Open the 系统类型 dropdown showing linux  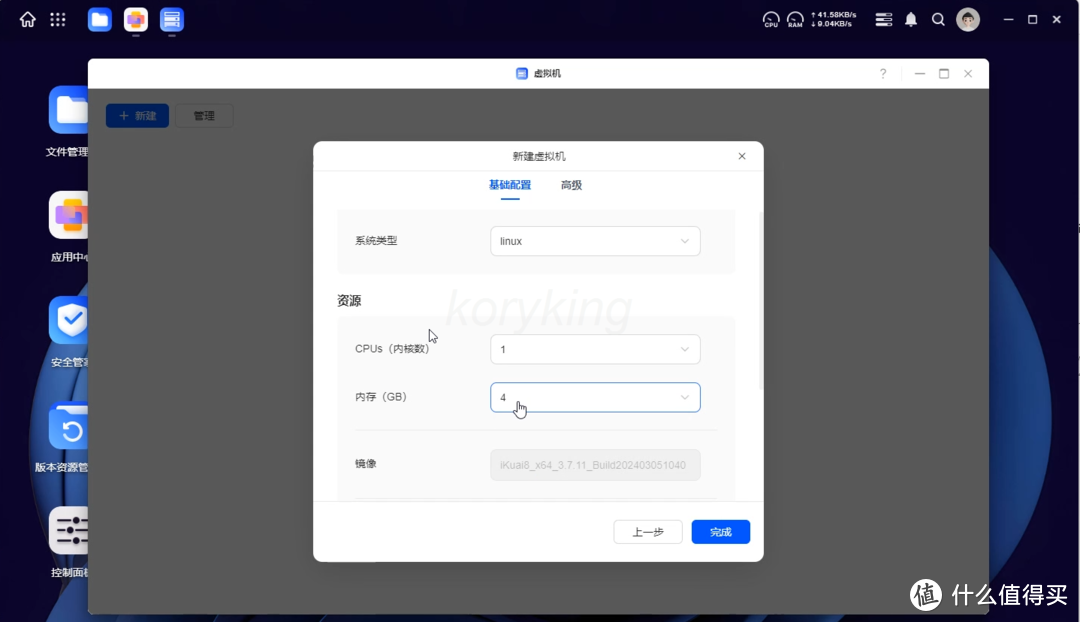[x=594, y=241]
